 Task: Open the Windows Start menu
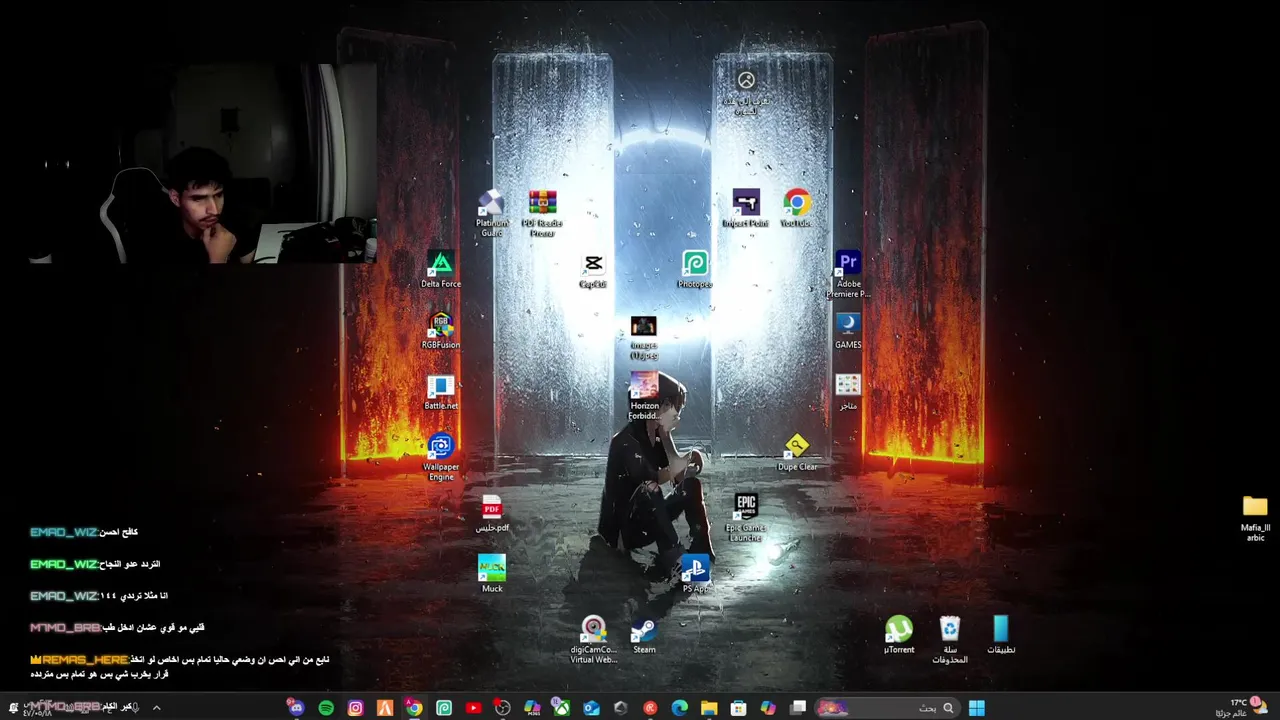(x=977, y=708)
